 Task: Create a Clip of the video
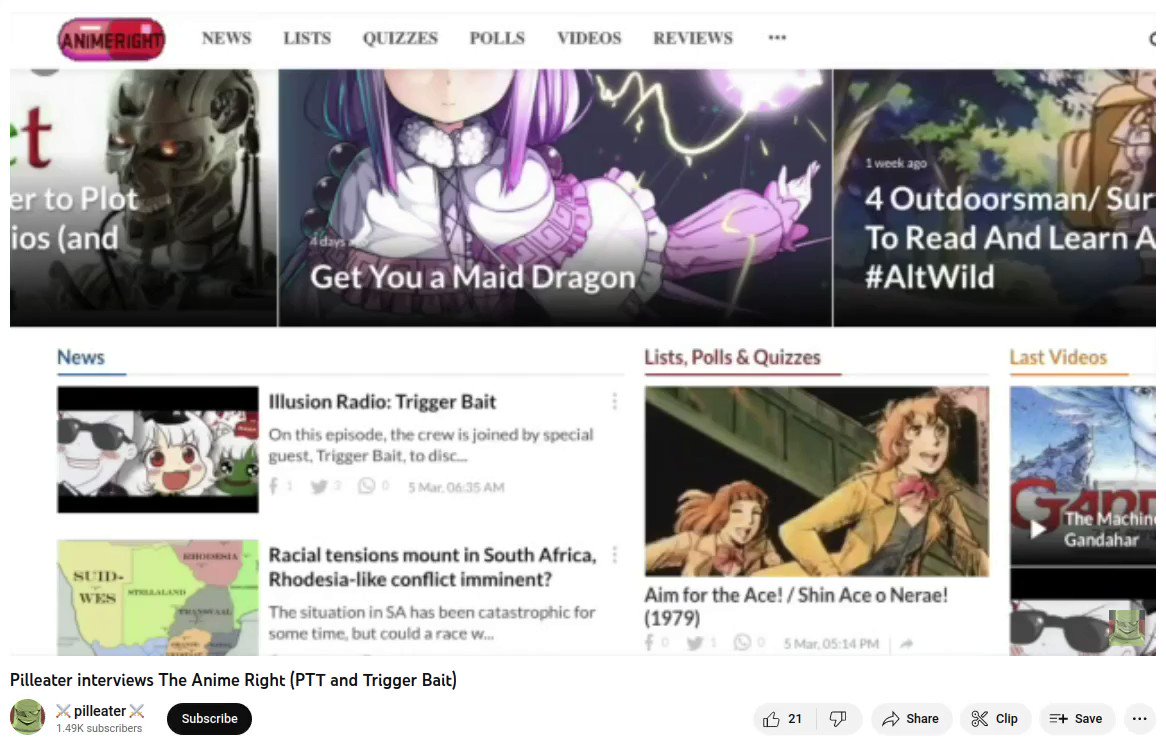click(995, 719)
